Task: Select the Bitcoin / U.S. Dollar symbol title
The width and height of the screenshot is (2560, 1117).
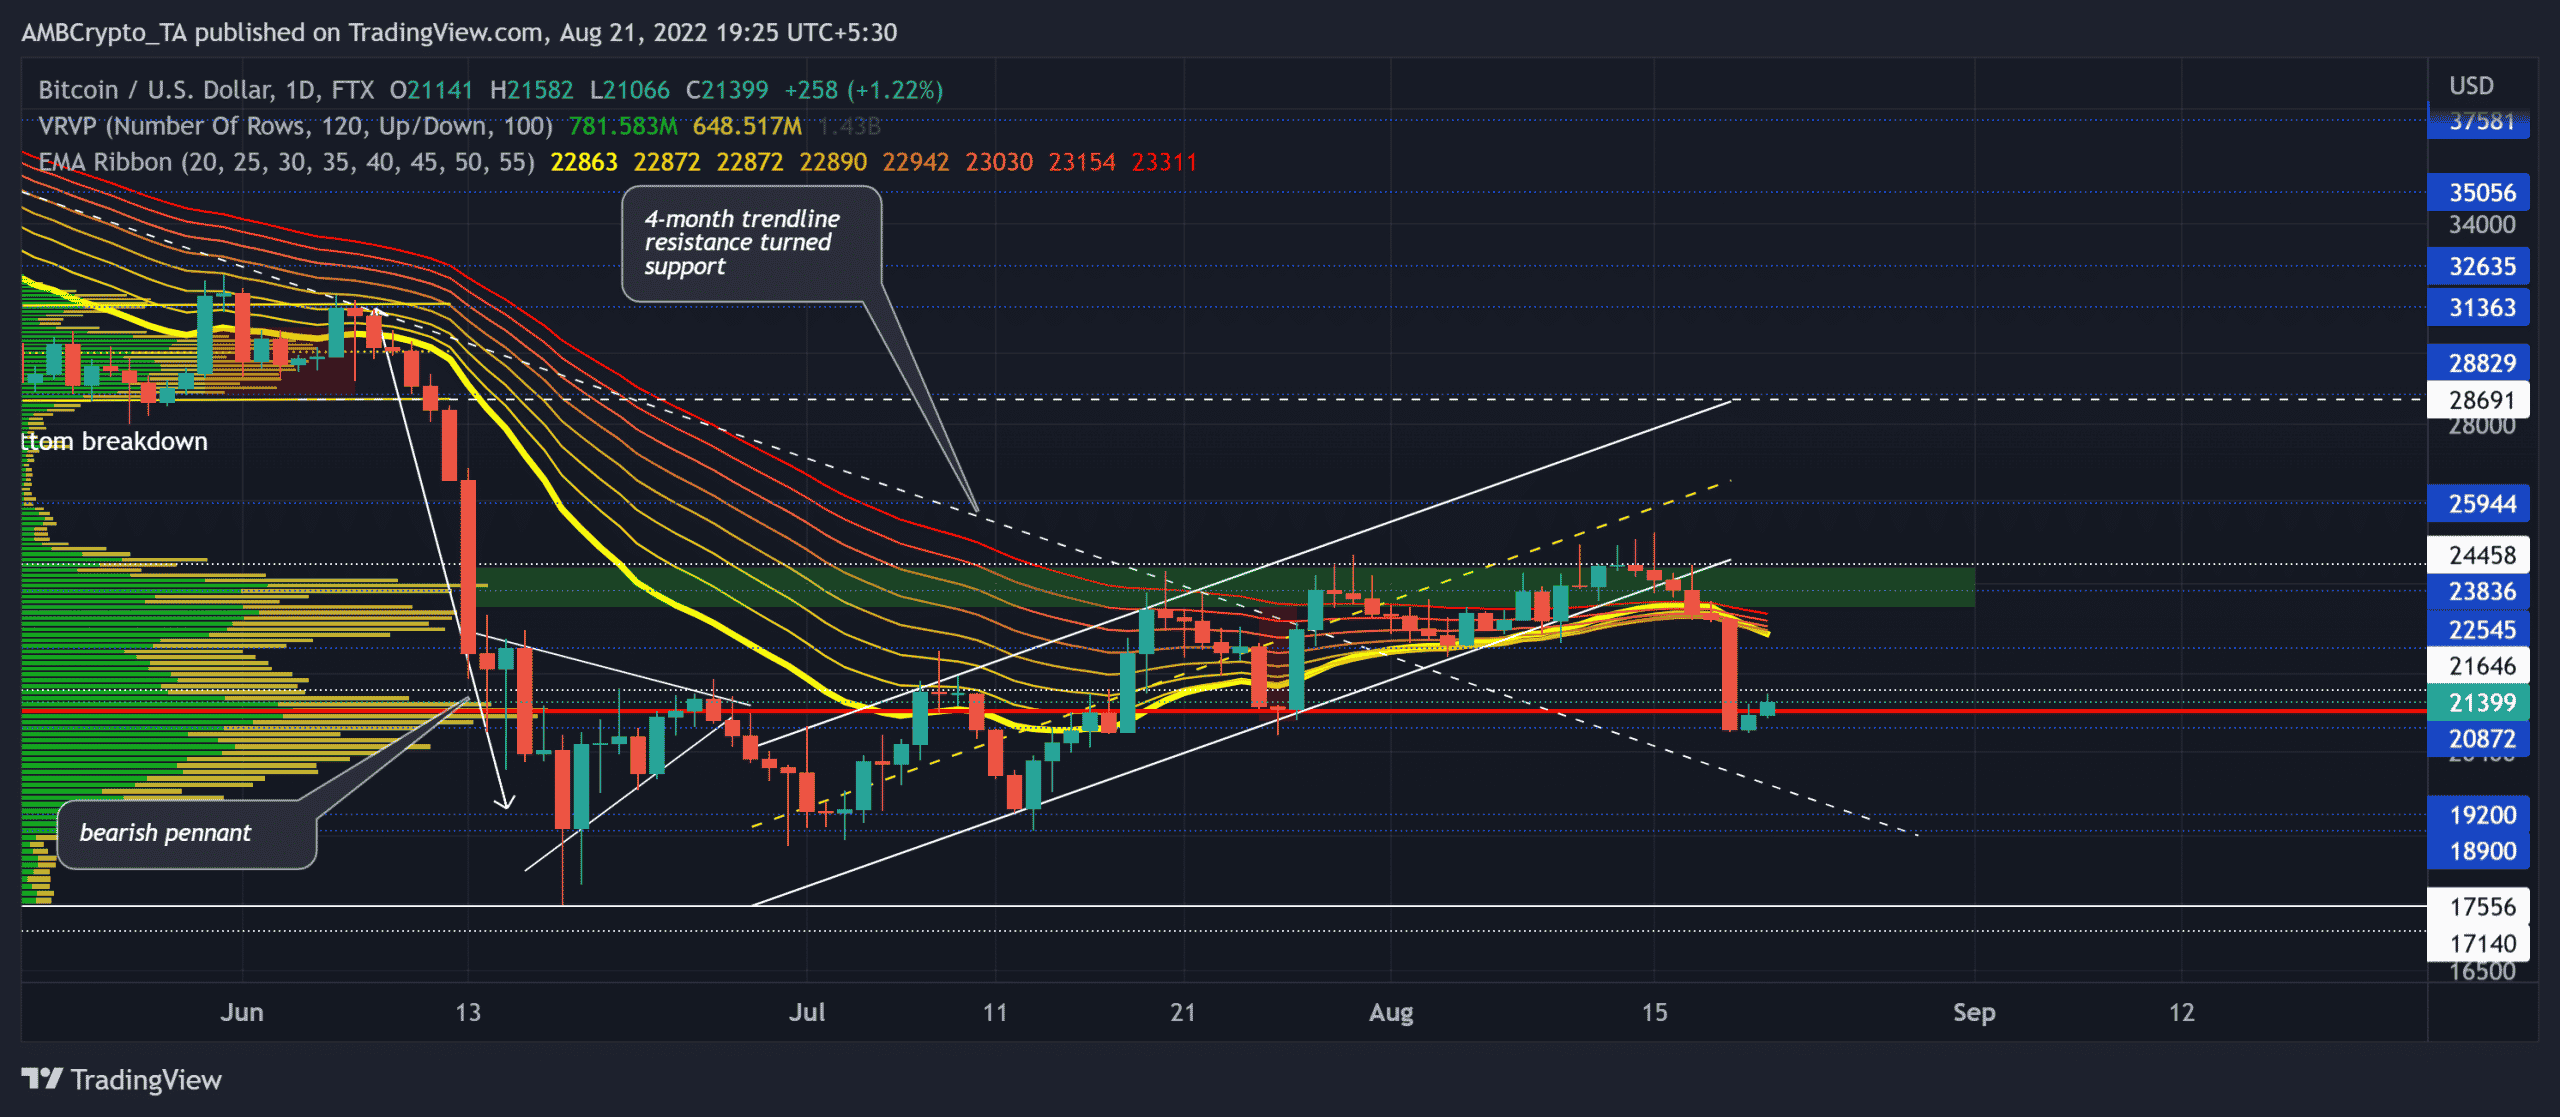Action: click(x=206, y=90)
